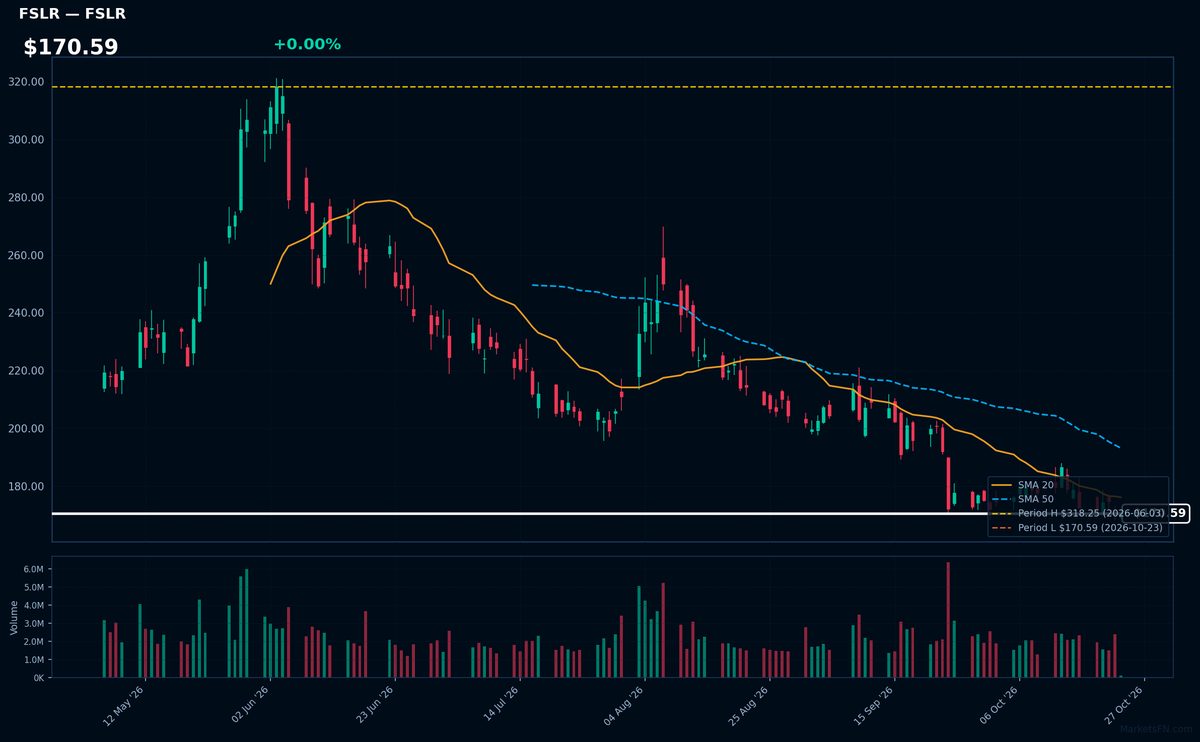This screenshot has width=1200, height=742.
Task: Click the 04 Aug '26 date label
Action: (625, 705)
